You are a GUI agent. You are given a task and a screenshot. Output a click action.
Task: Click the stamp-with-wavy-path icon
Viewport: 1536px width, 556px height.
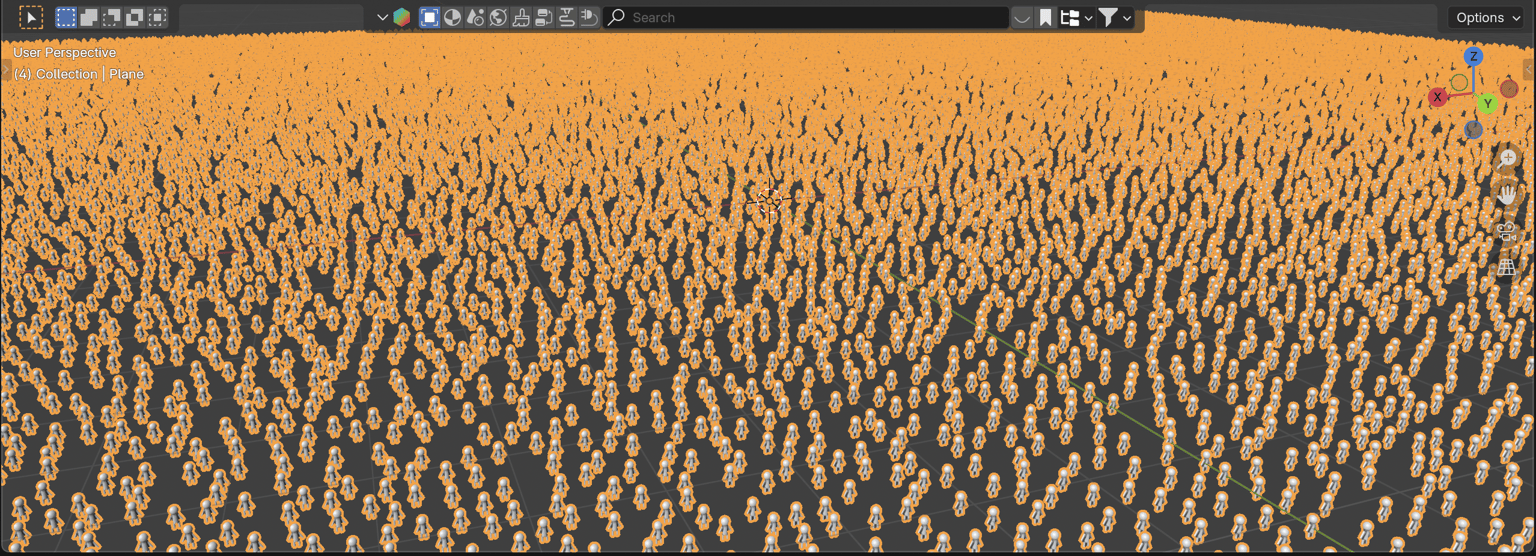(x=566, y=17)
